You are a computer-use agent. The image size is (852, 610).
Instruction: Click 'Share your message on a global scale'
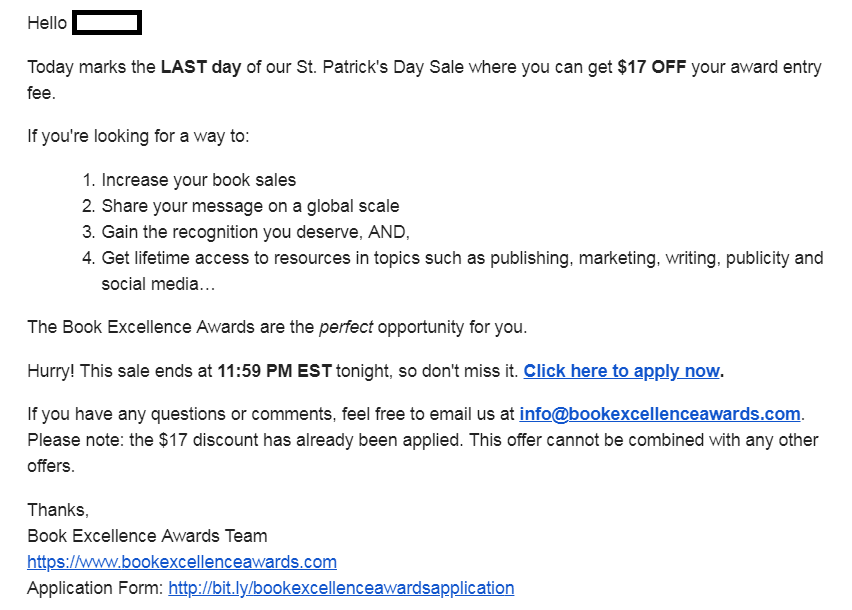(x=250, y=206)
